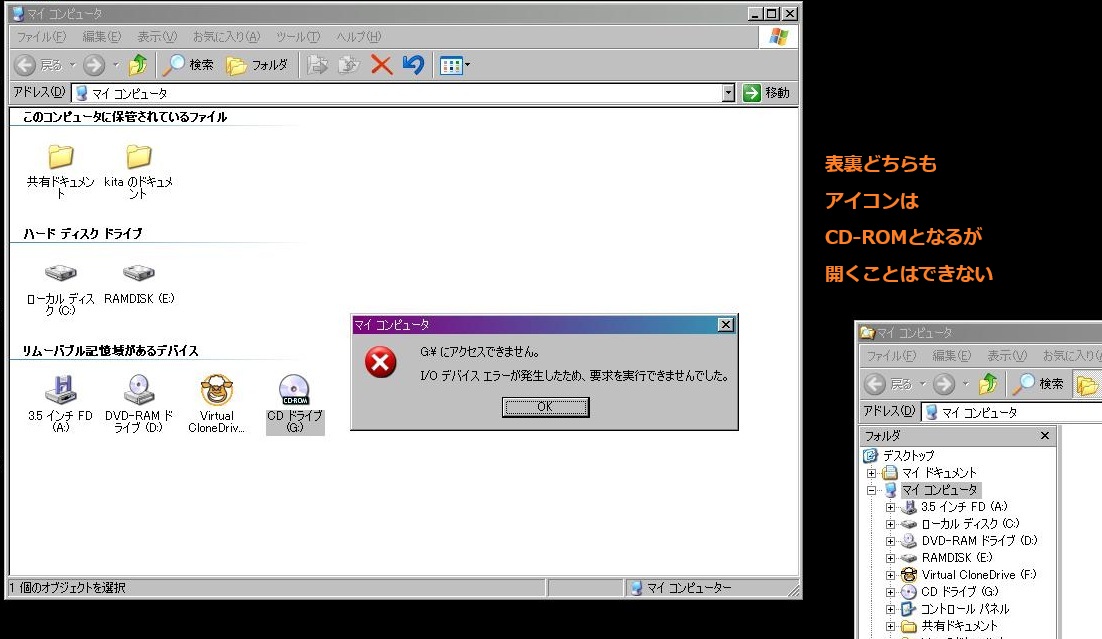Screen dimensions: 1102x639
Task: Click the 検索 search magnifier in main toolbar
Action: click(x=188, y=65)
